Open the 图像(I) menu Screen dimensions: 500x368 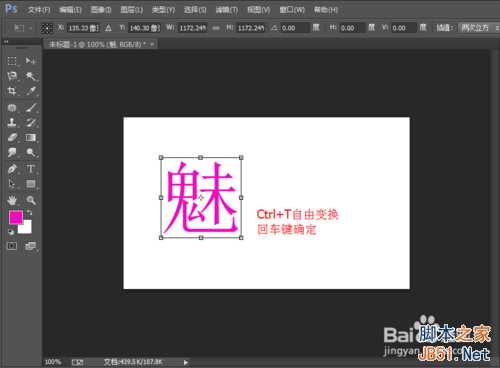[101, 10]
